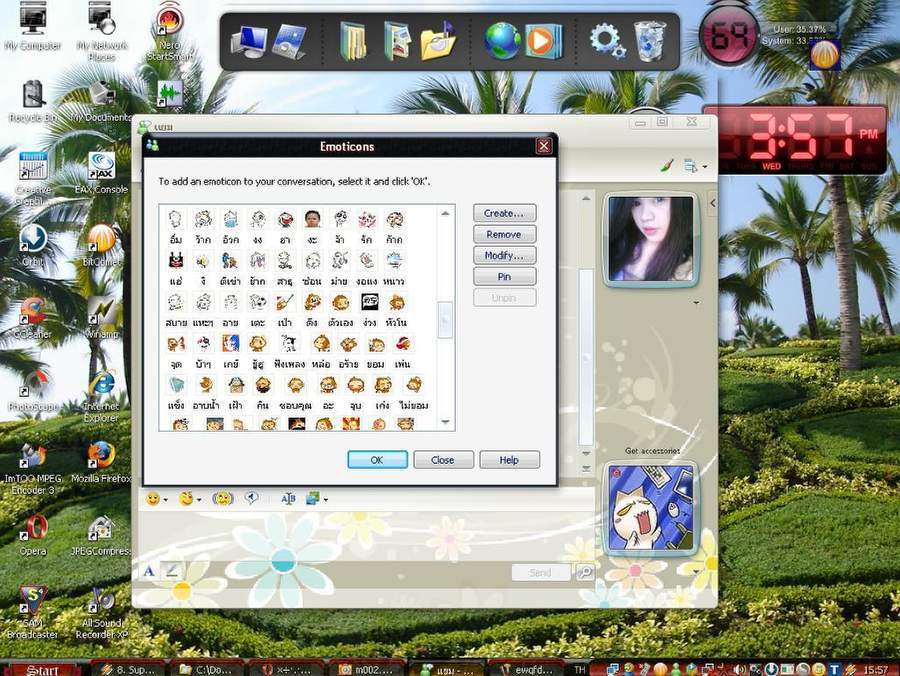This screenshot has width=900, height=676.
Task: Select the emoticon labeled ไม่ยอม
Action: point(414,384)
